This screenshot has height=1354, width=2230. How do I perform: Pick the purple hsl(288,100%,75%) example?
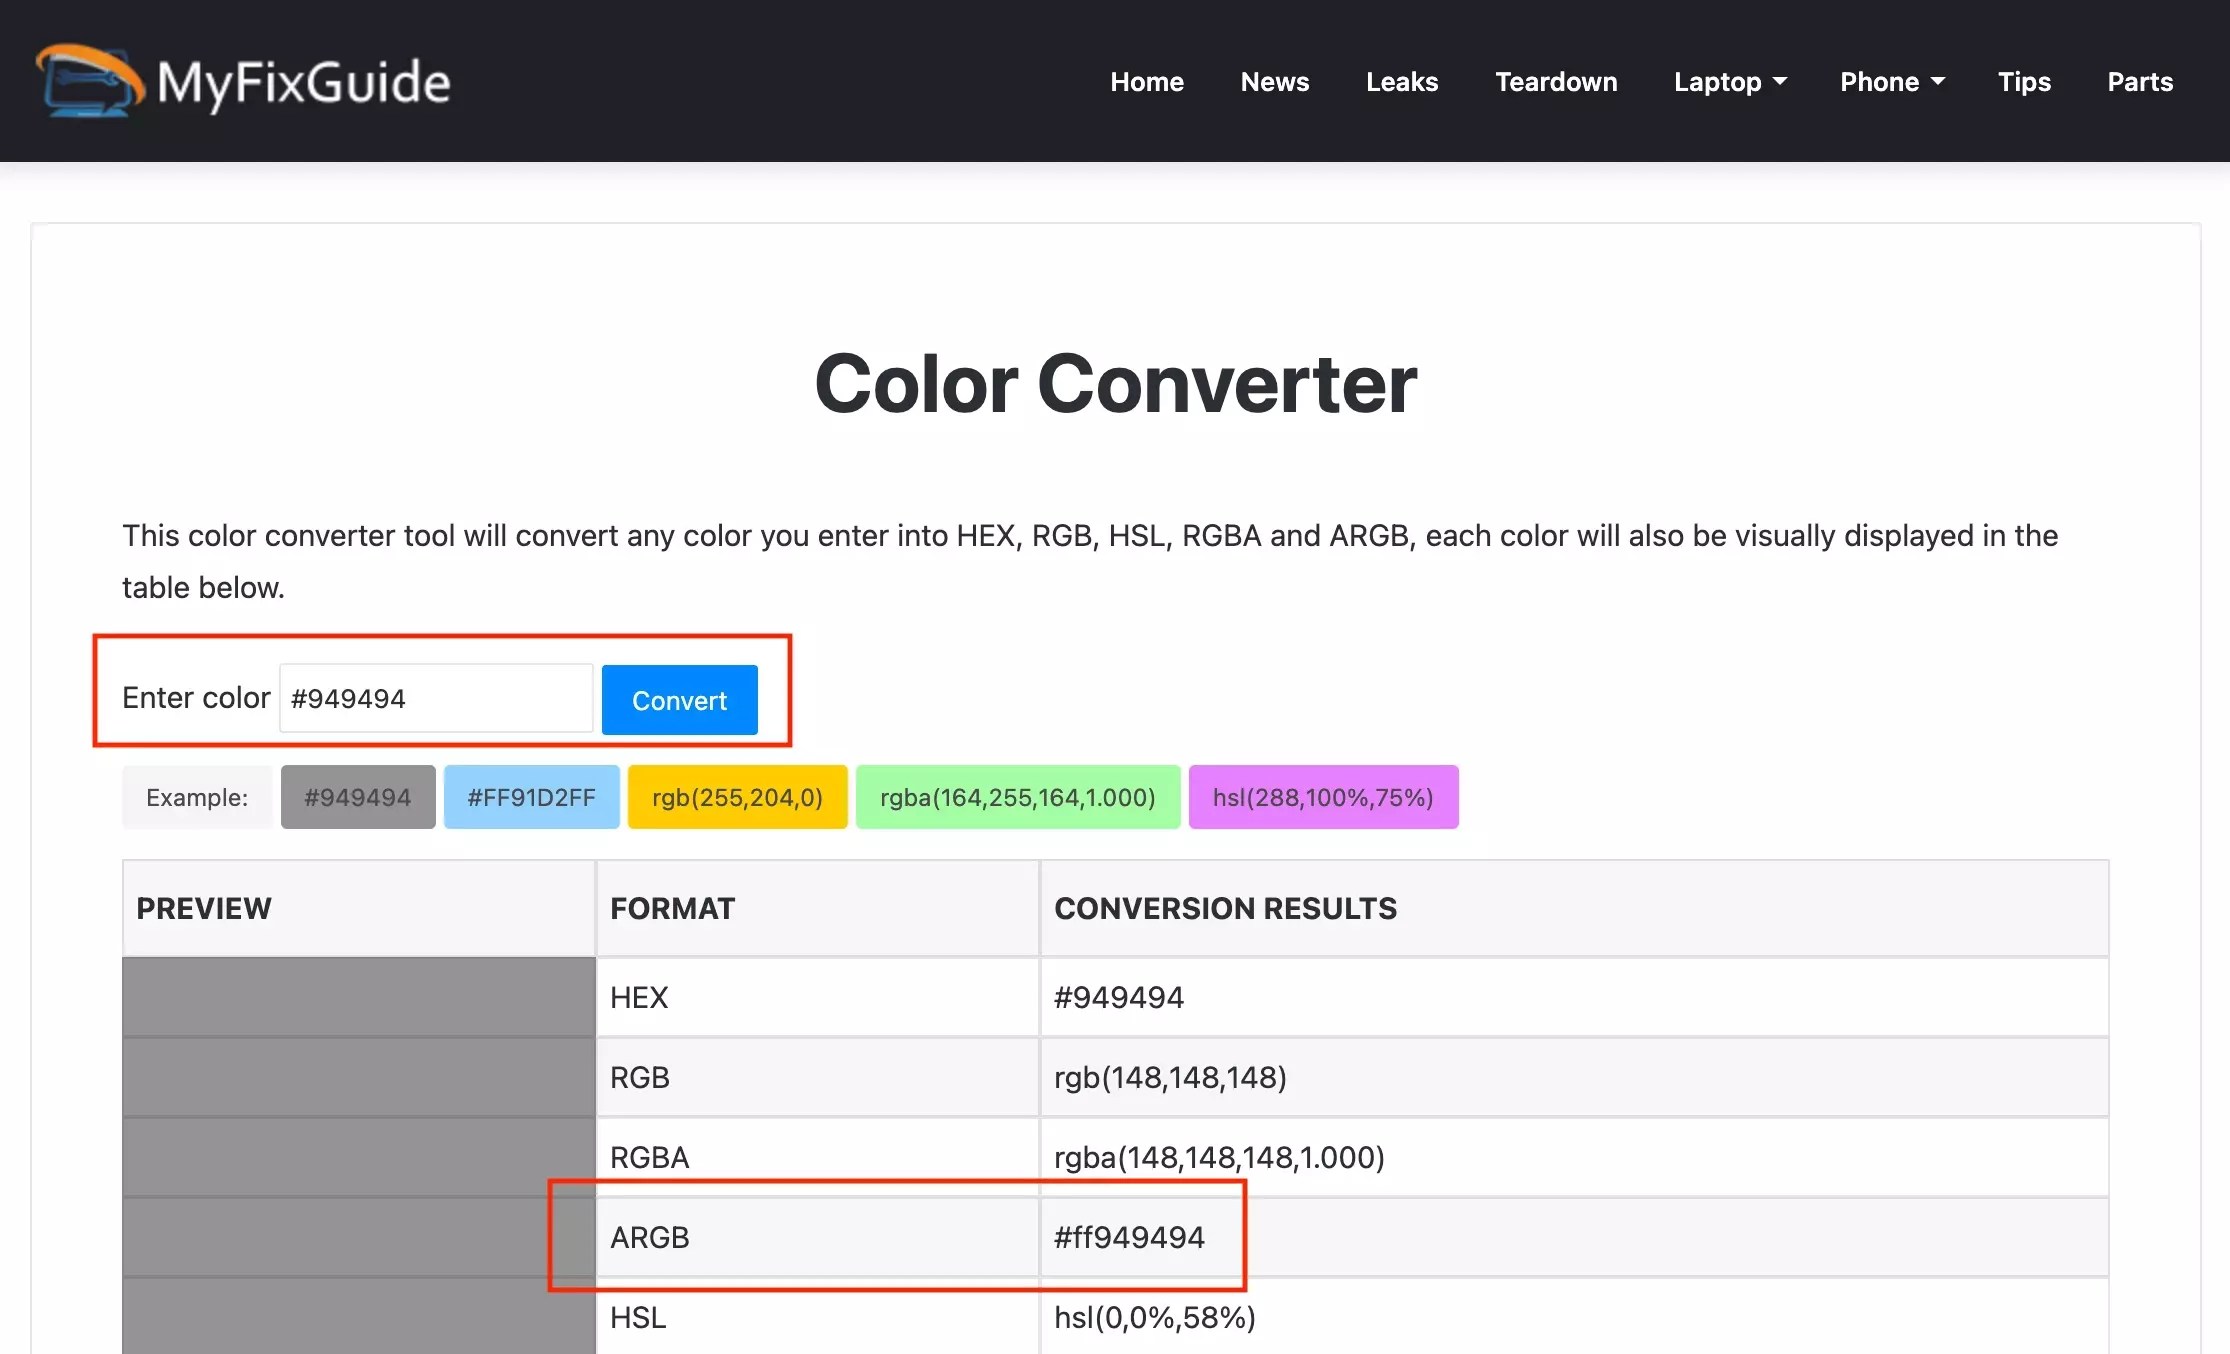click(1322, 797)
